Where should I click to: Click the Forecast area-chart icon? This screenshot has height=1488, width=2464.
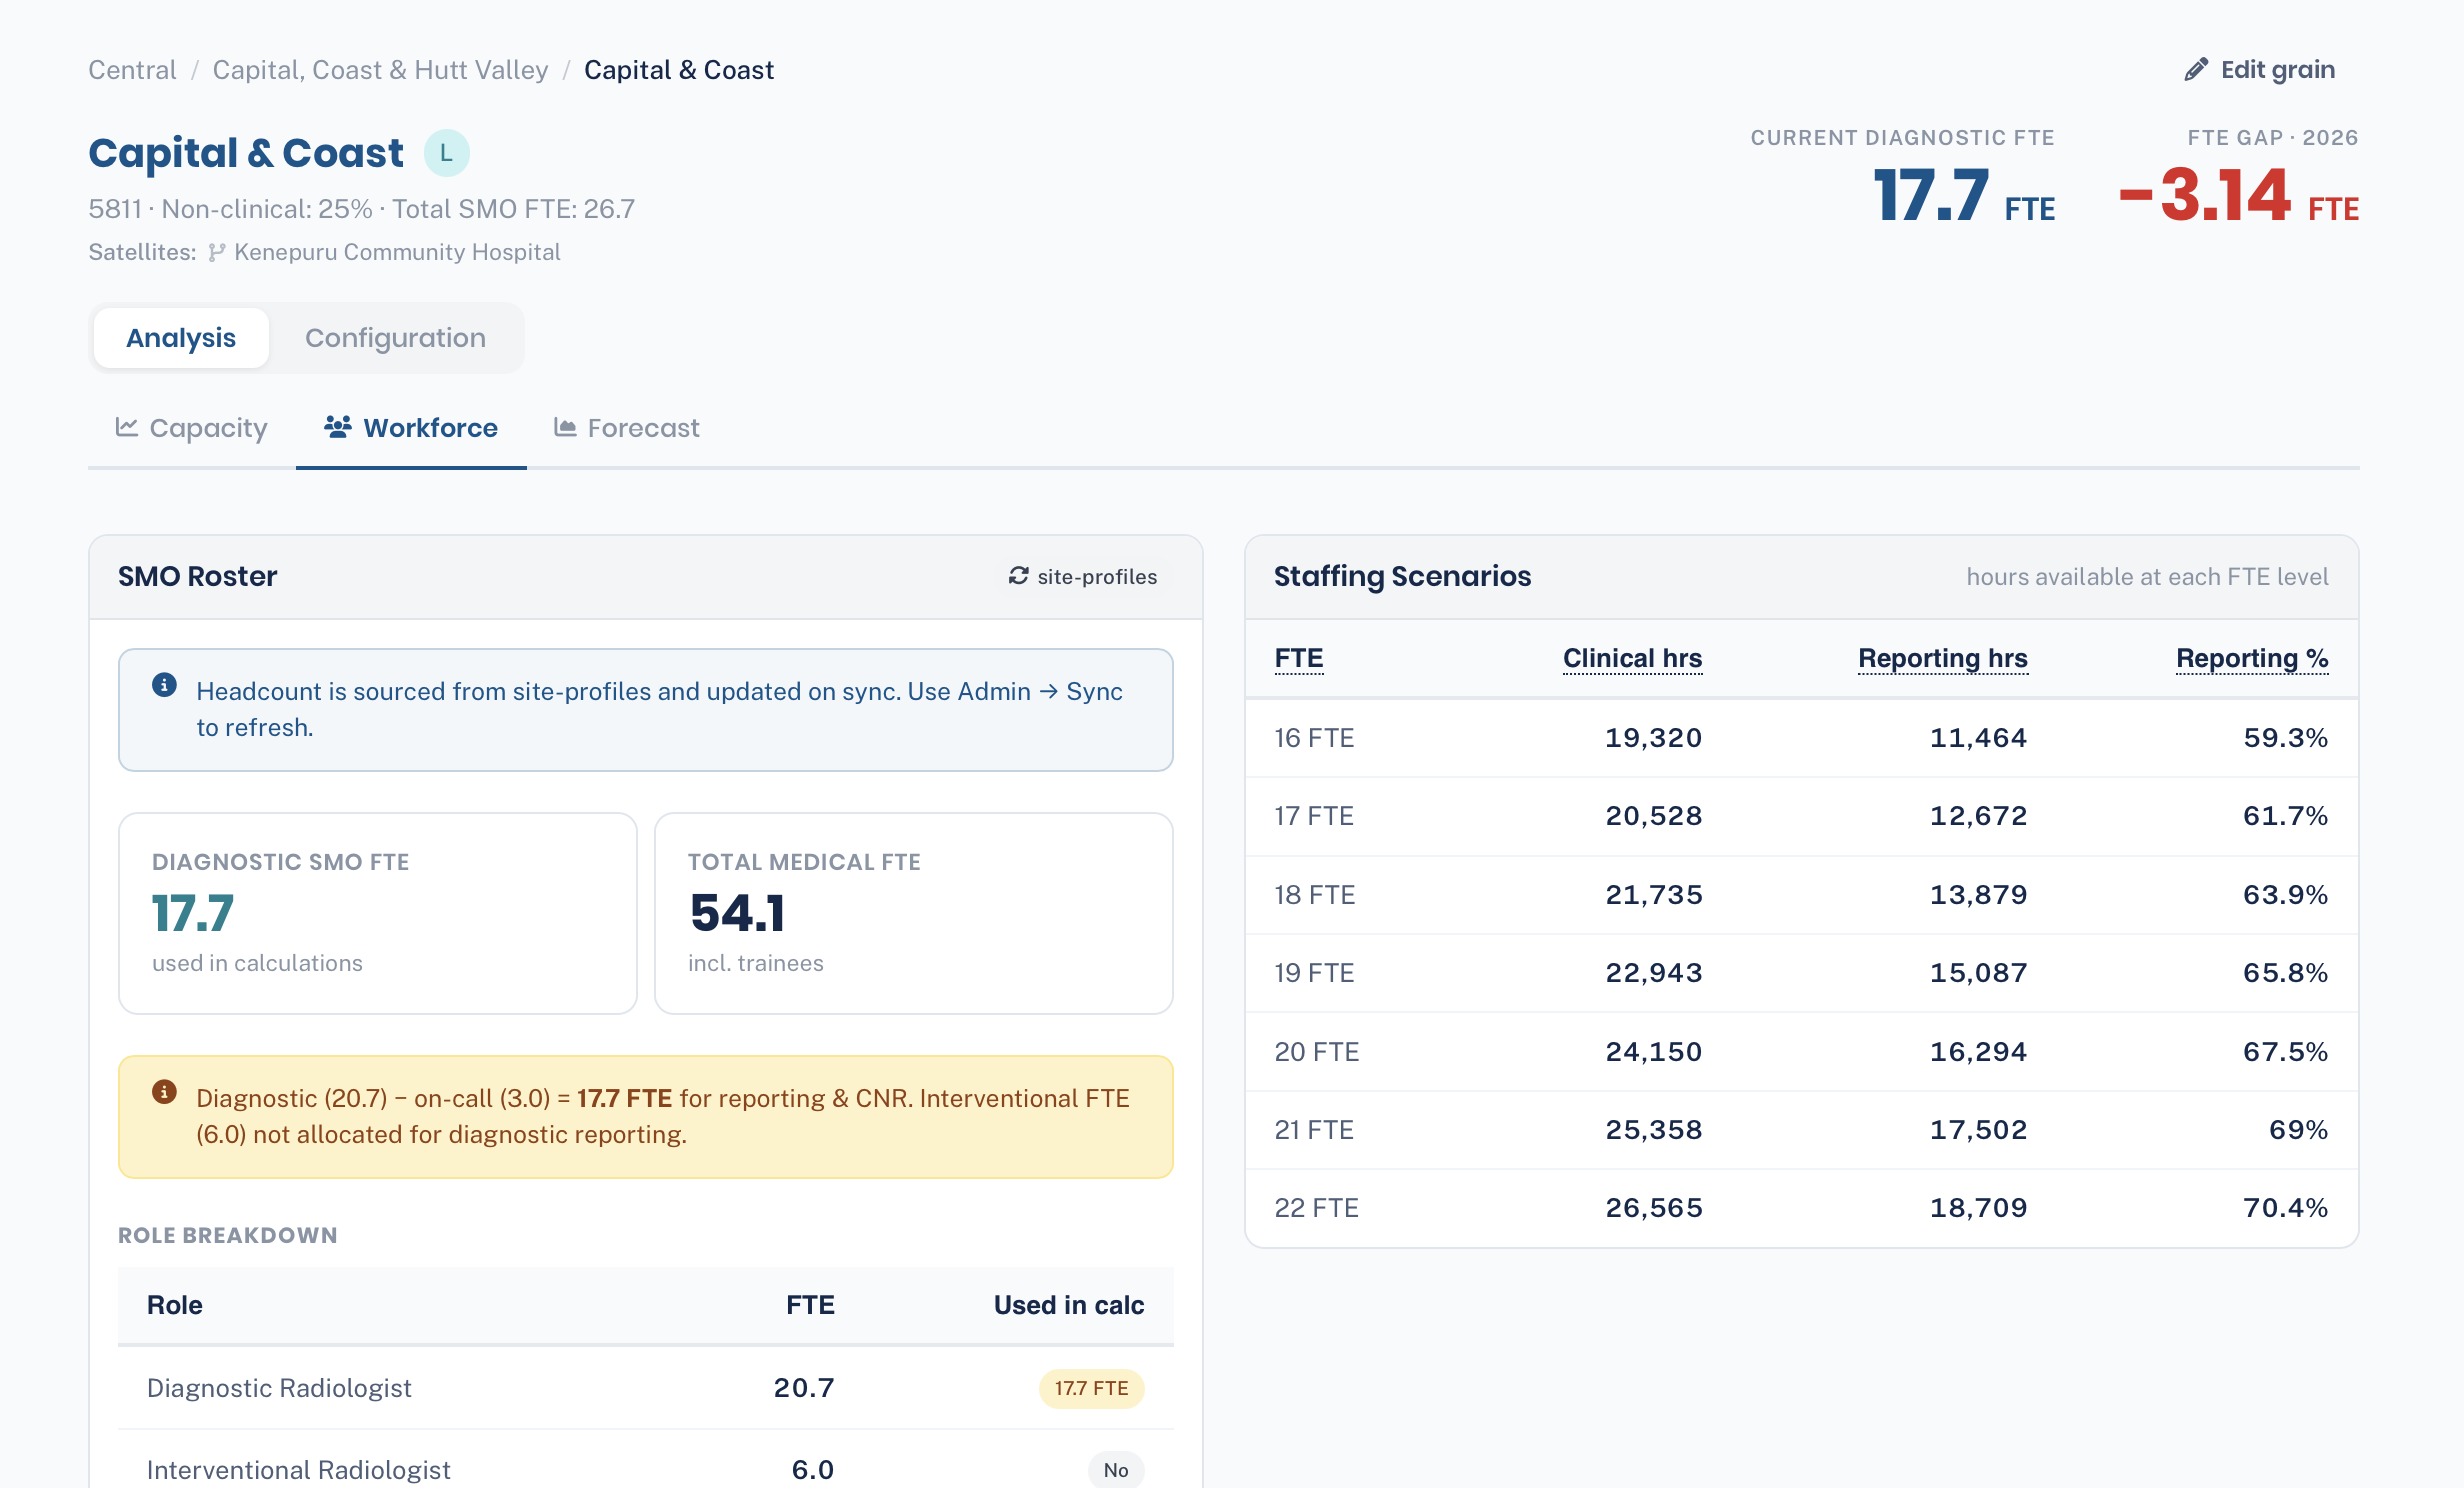click(x=565, y=428)
